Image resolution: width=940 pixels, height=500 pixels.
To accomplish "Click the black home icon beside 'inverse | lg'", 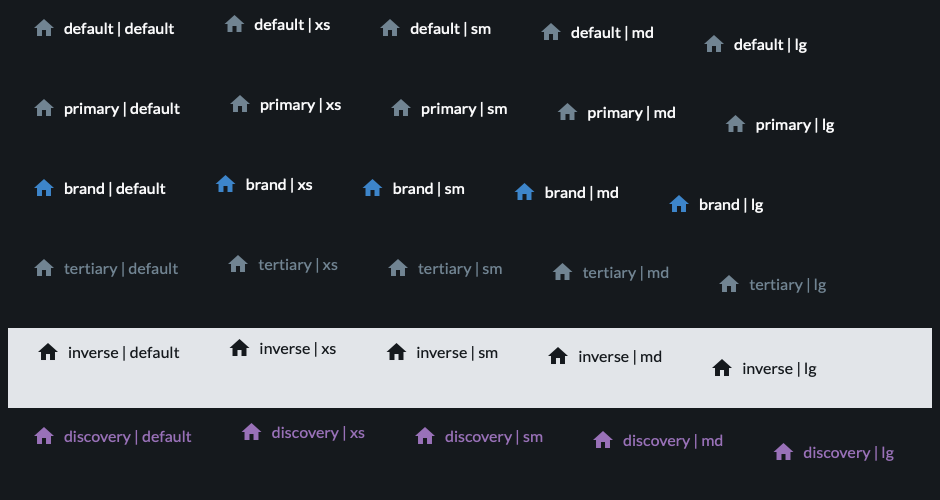I will coord(722,368).
